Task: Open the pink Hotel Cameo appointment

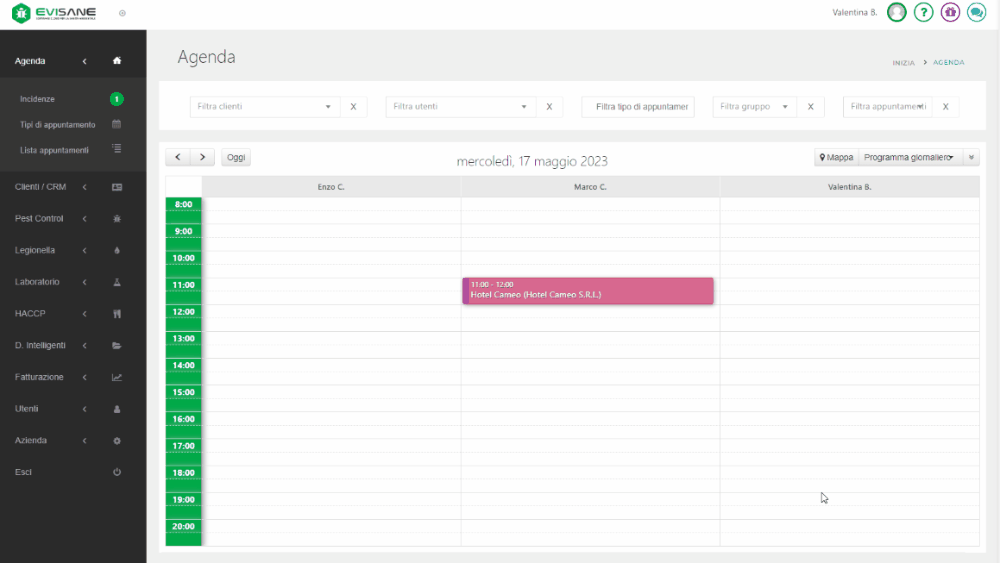Action: coord(588,291)
